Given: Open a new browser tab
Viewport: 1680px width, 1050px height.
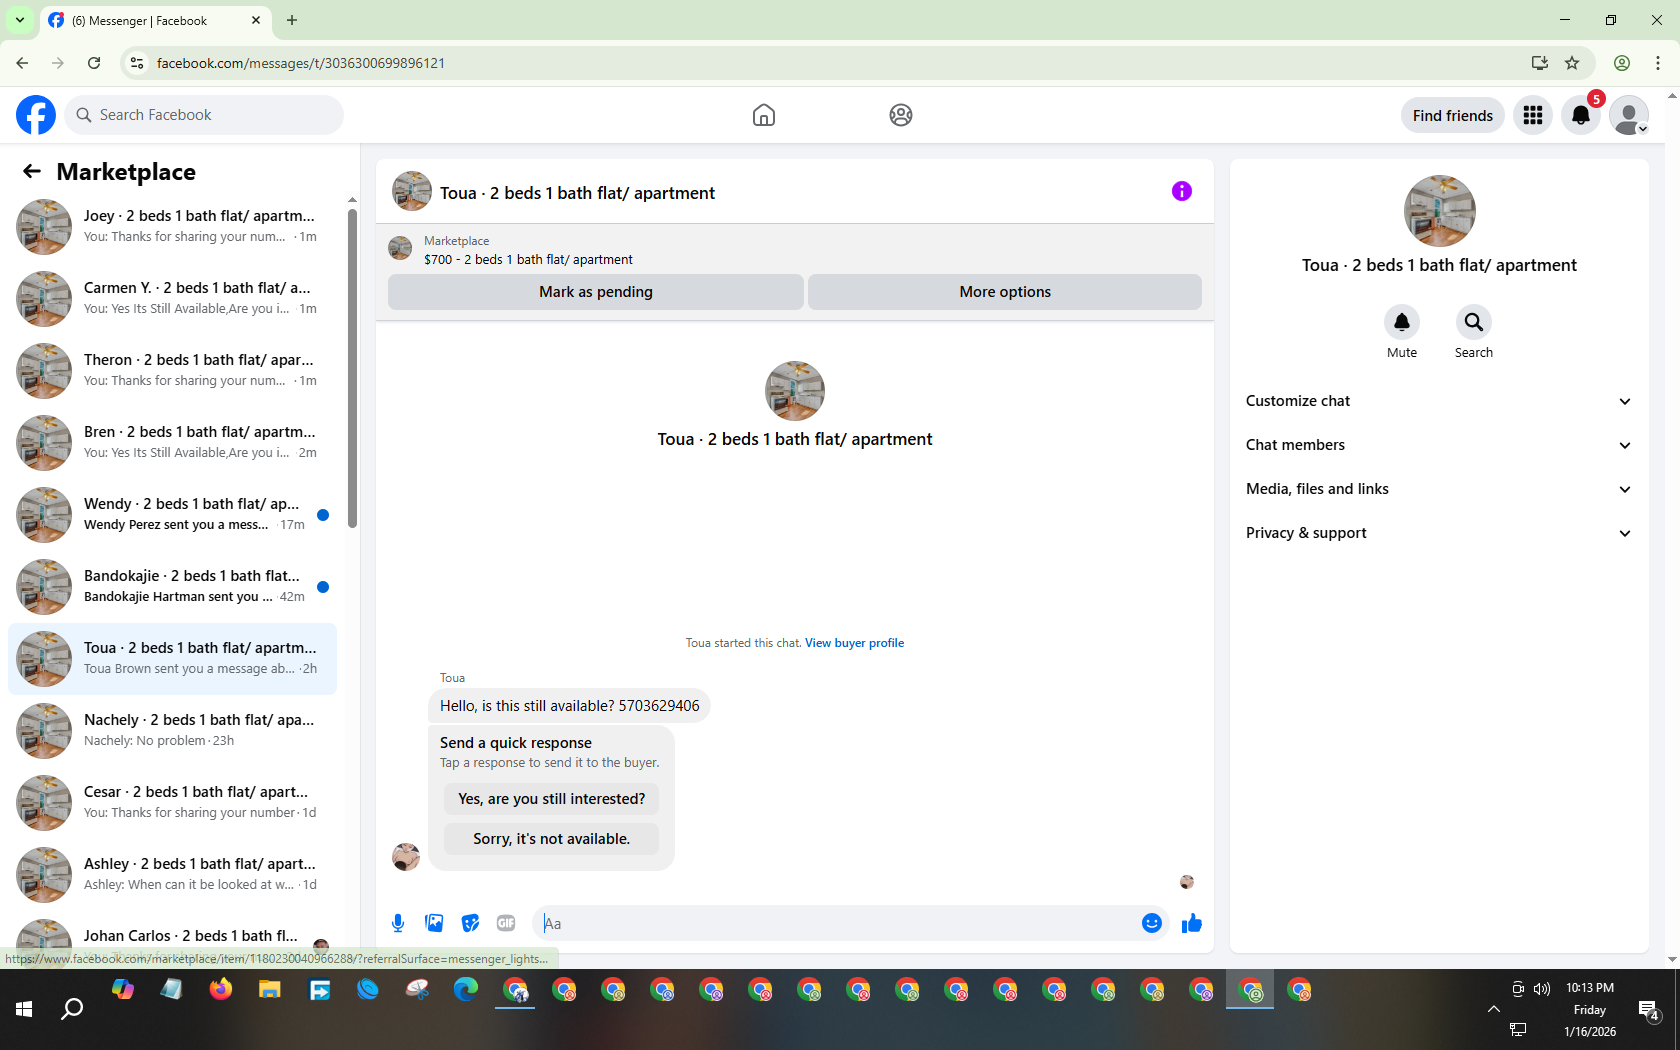Looking at the screenshot, I should pos(292,20).
